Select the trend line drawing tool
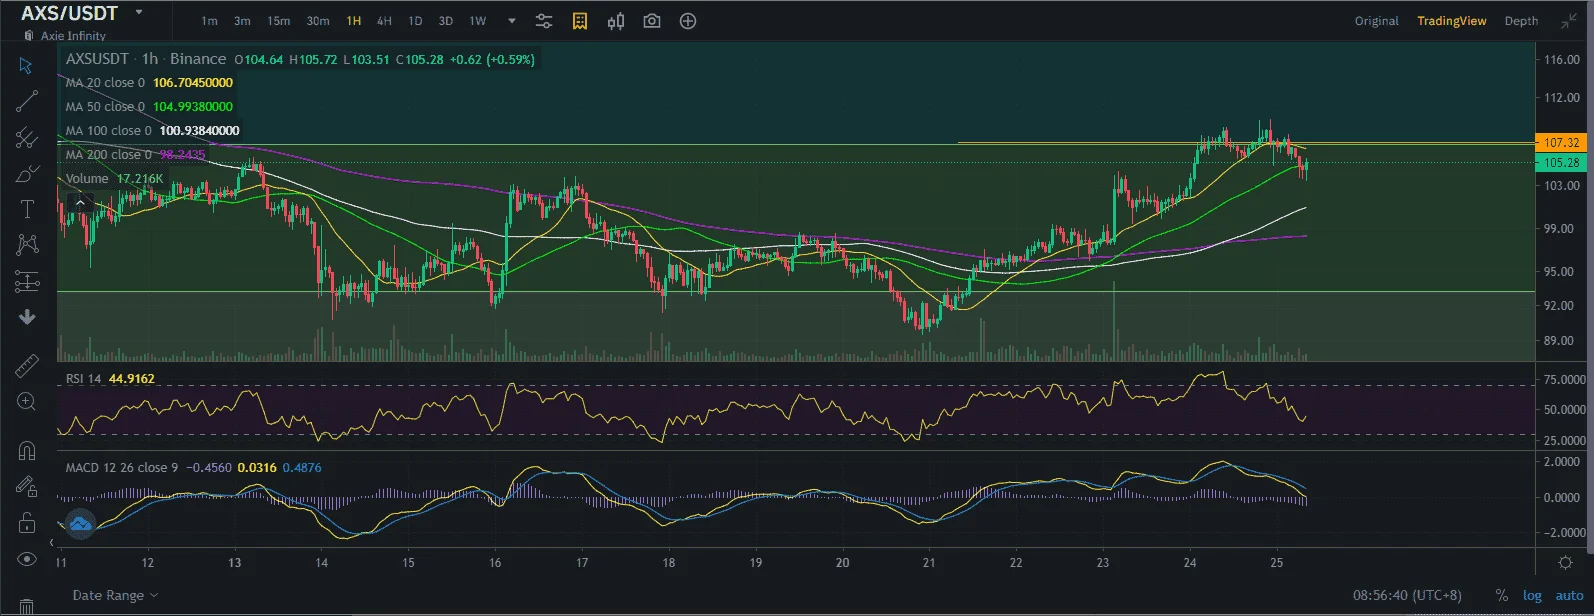 (x=26, y=101)
